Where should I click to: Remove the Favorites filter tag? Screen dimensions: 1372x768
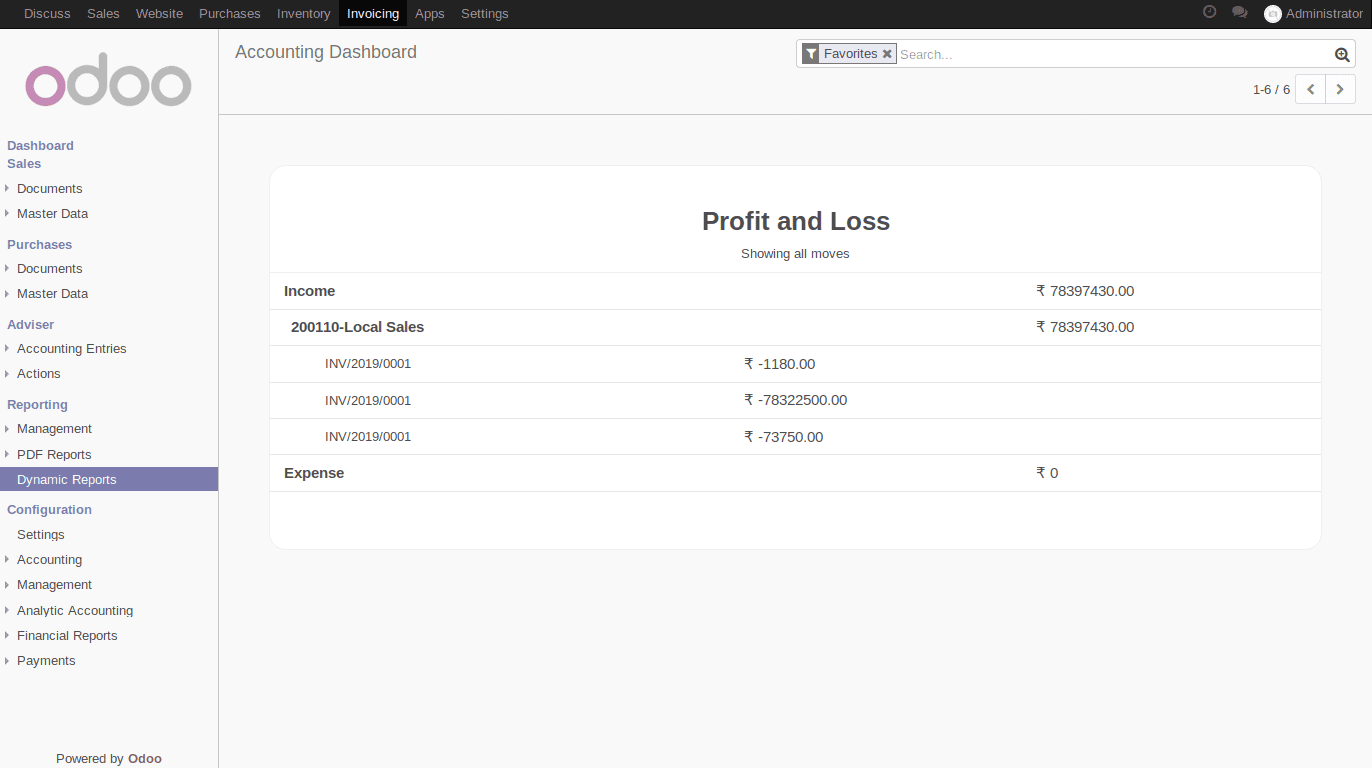[887, 54]
